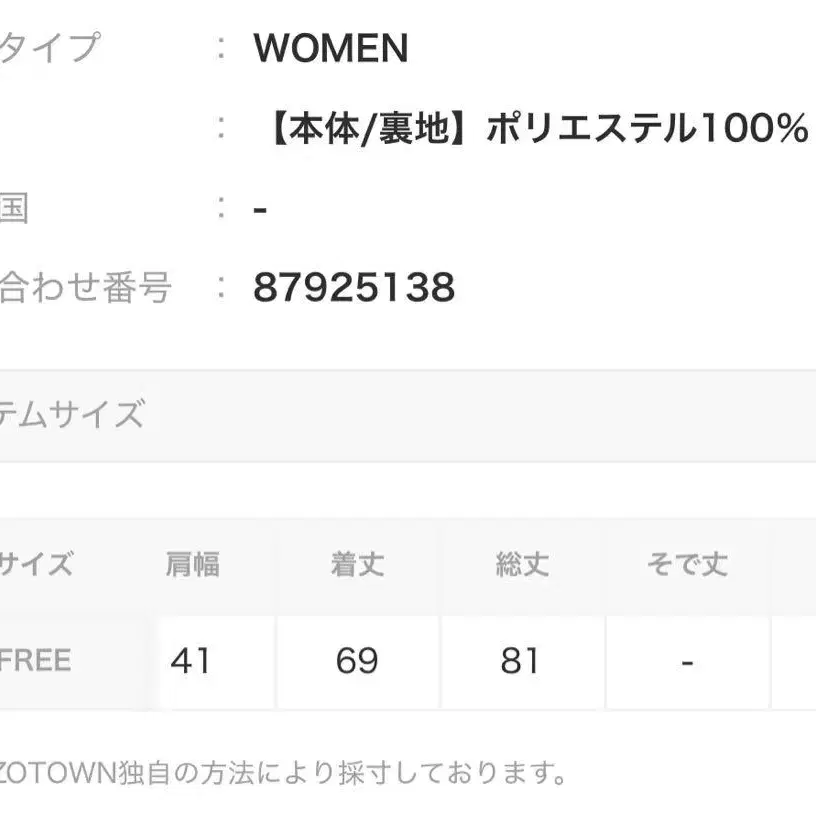Screen dimensions: 816x816
Task: Select the 肩幅 column header
Action: [x=192, y=565]
